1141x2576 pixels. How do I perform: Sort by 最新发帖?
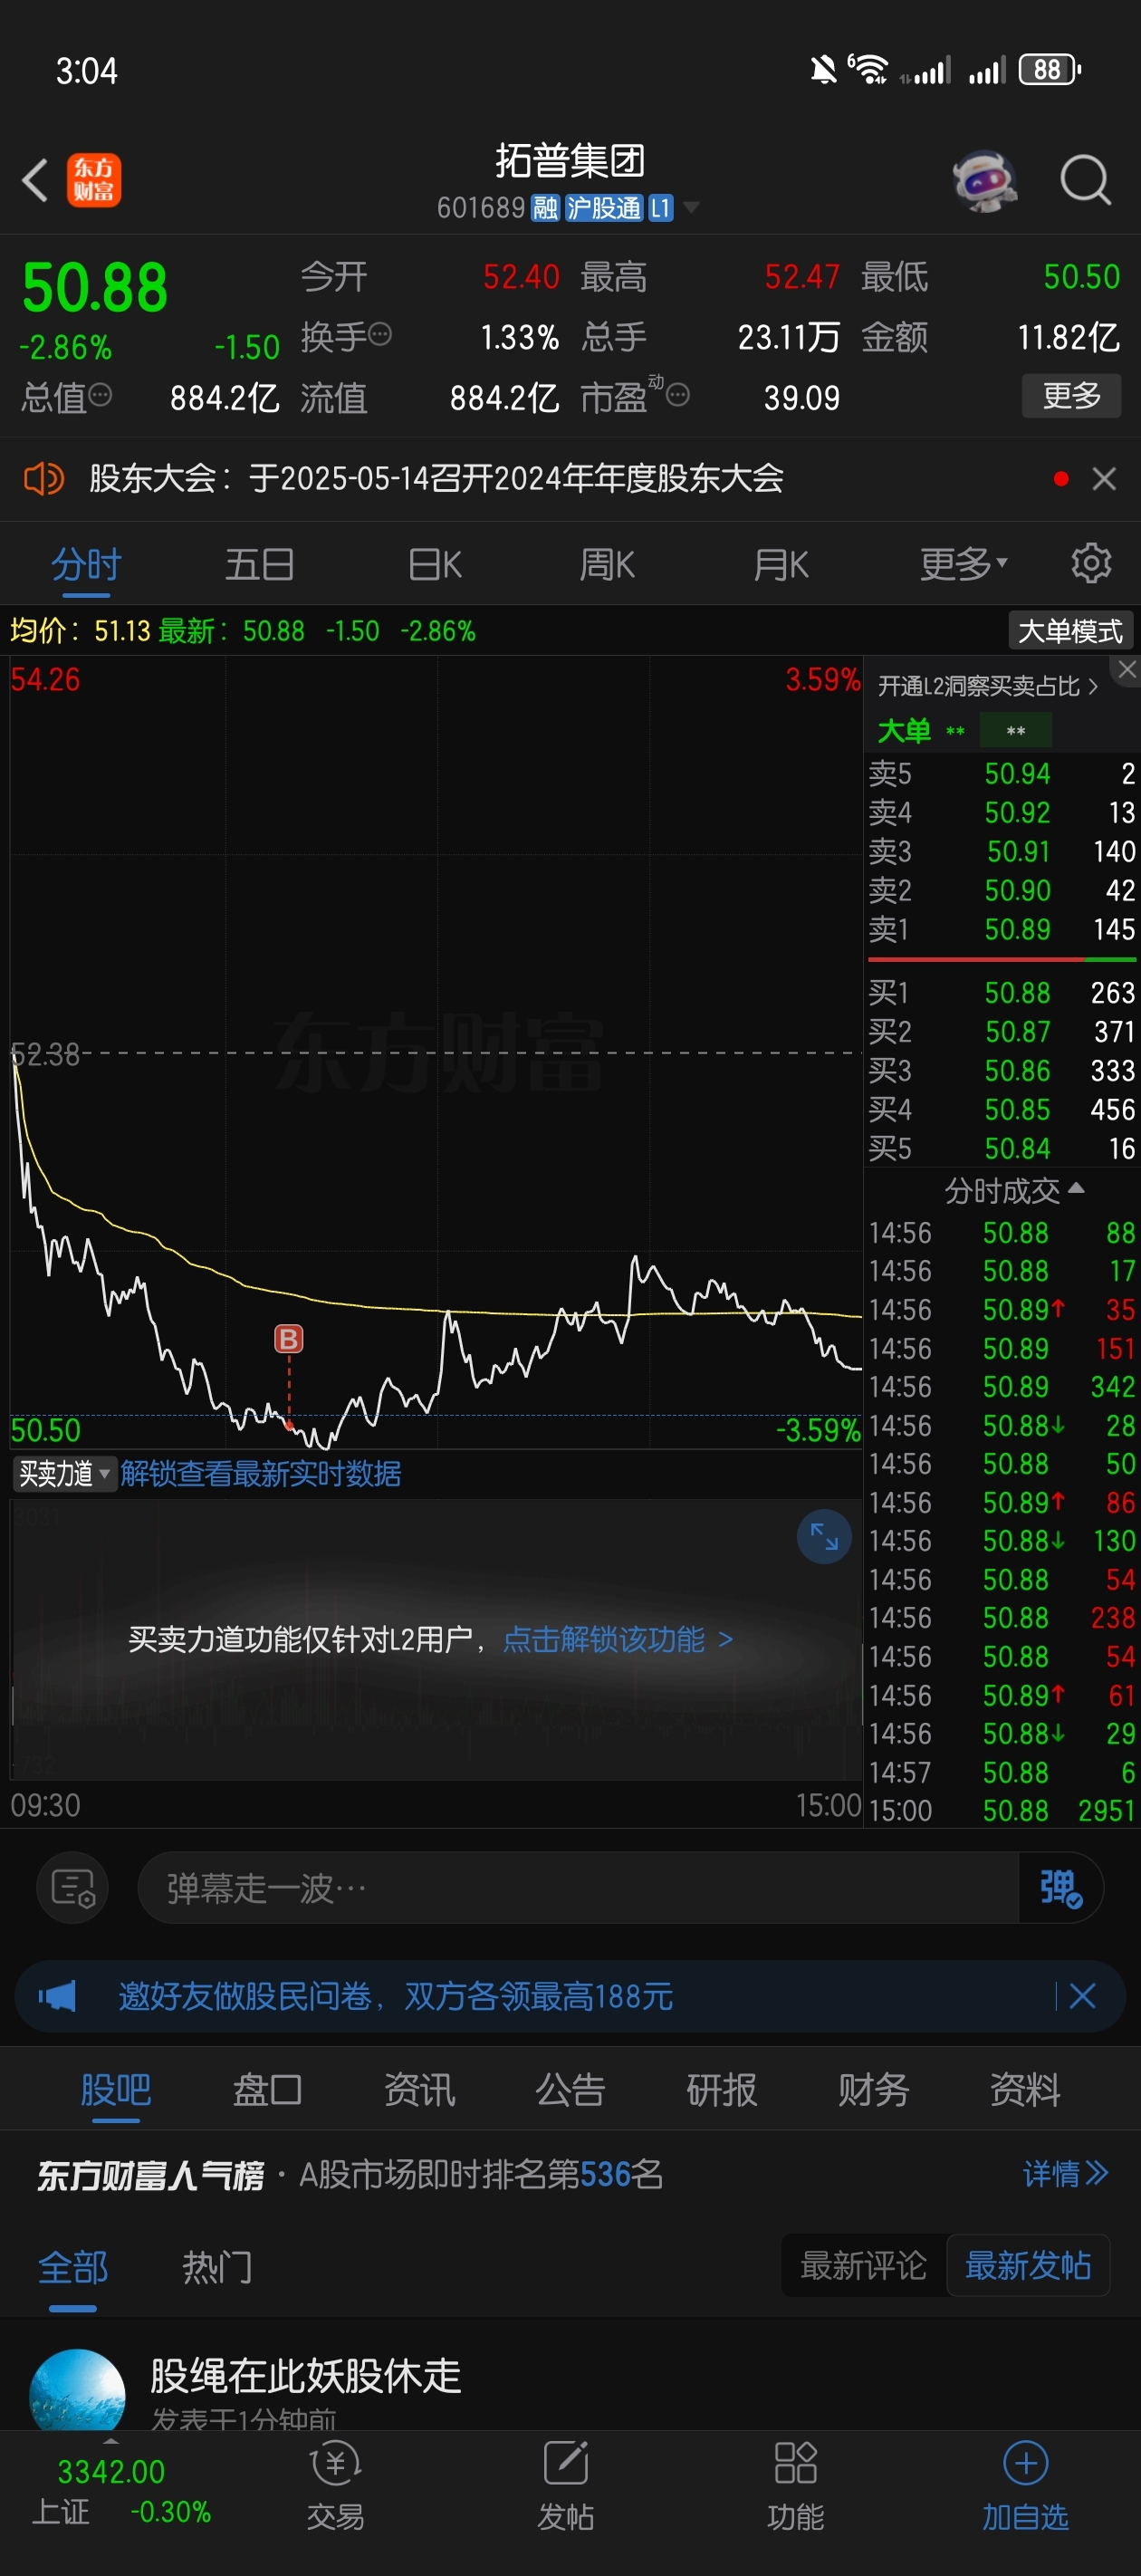click(1028, 2265)
